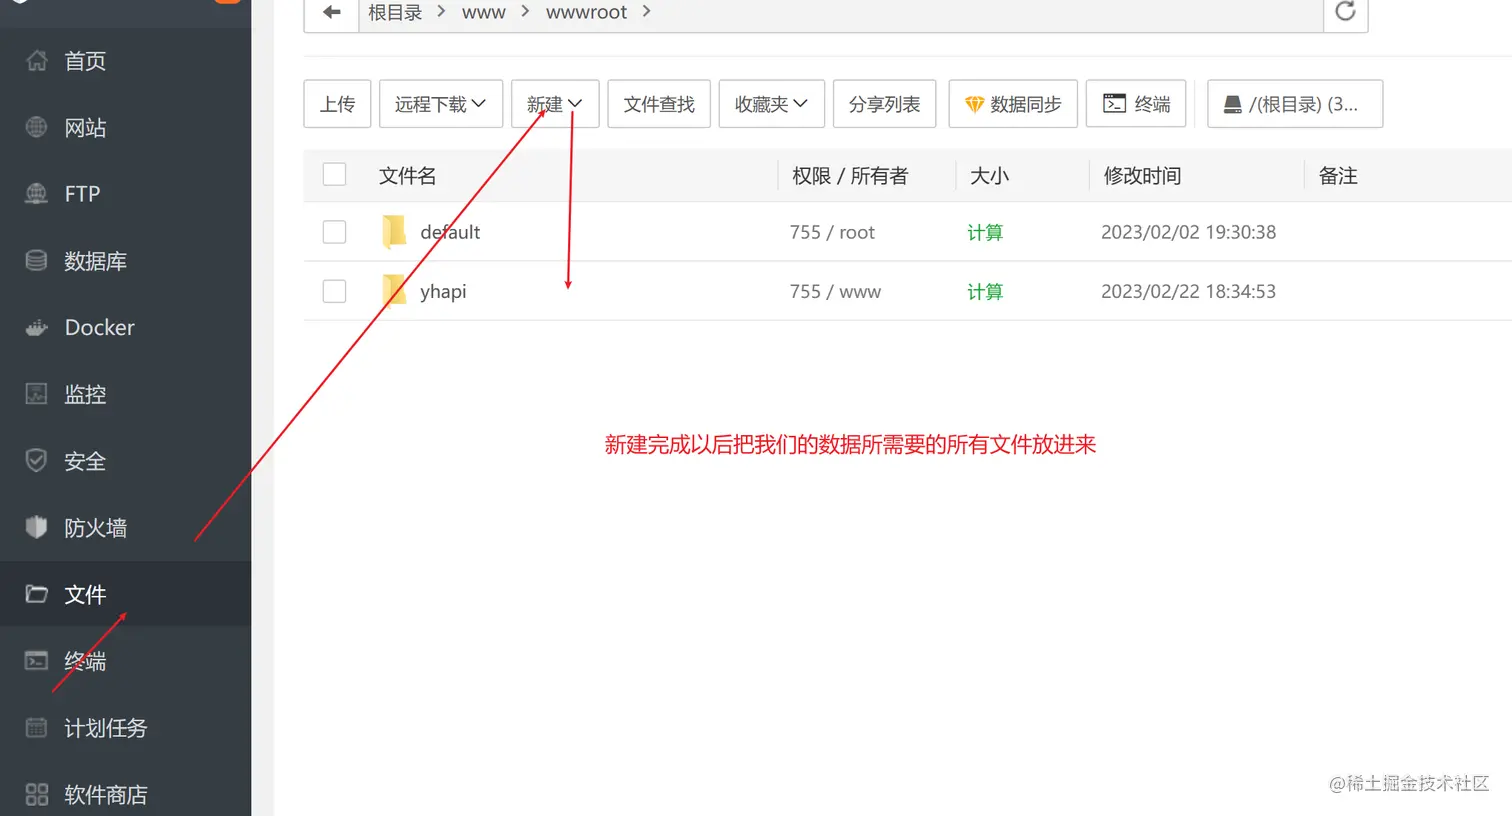Click the 权限 / 所有者 column header

click(850, 176)
